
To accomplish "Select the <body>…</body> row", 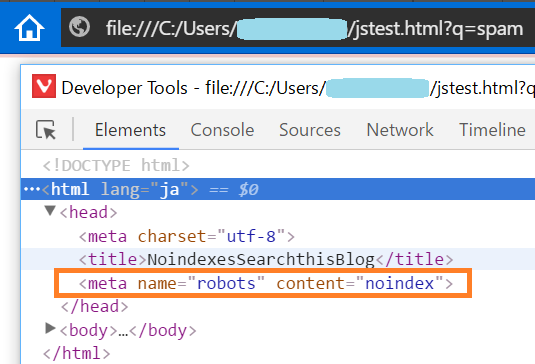I will coord(128,330).
